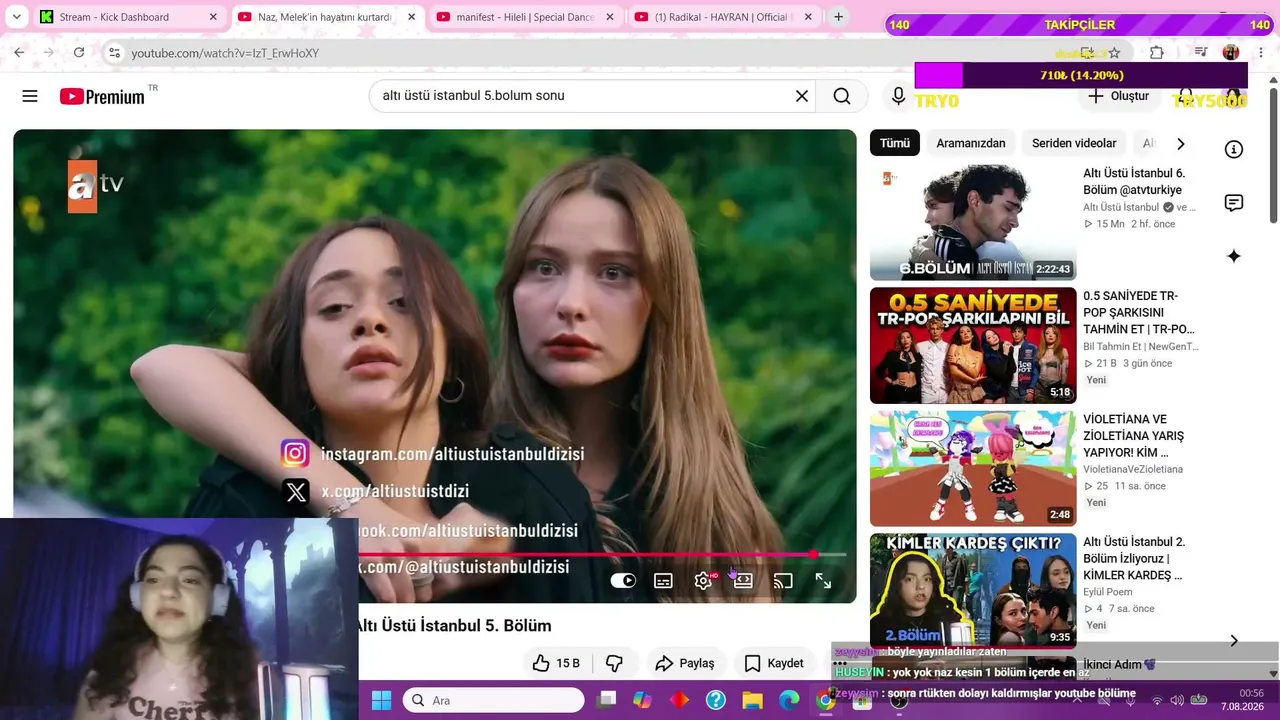Viewport: 1280px width, 720px height.
Task: Open the info panel icon on the right rail
Action: coord(1234,149)
